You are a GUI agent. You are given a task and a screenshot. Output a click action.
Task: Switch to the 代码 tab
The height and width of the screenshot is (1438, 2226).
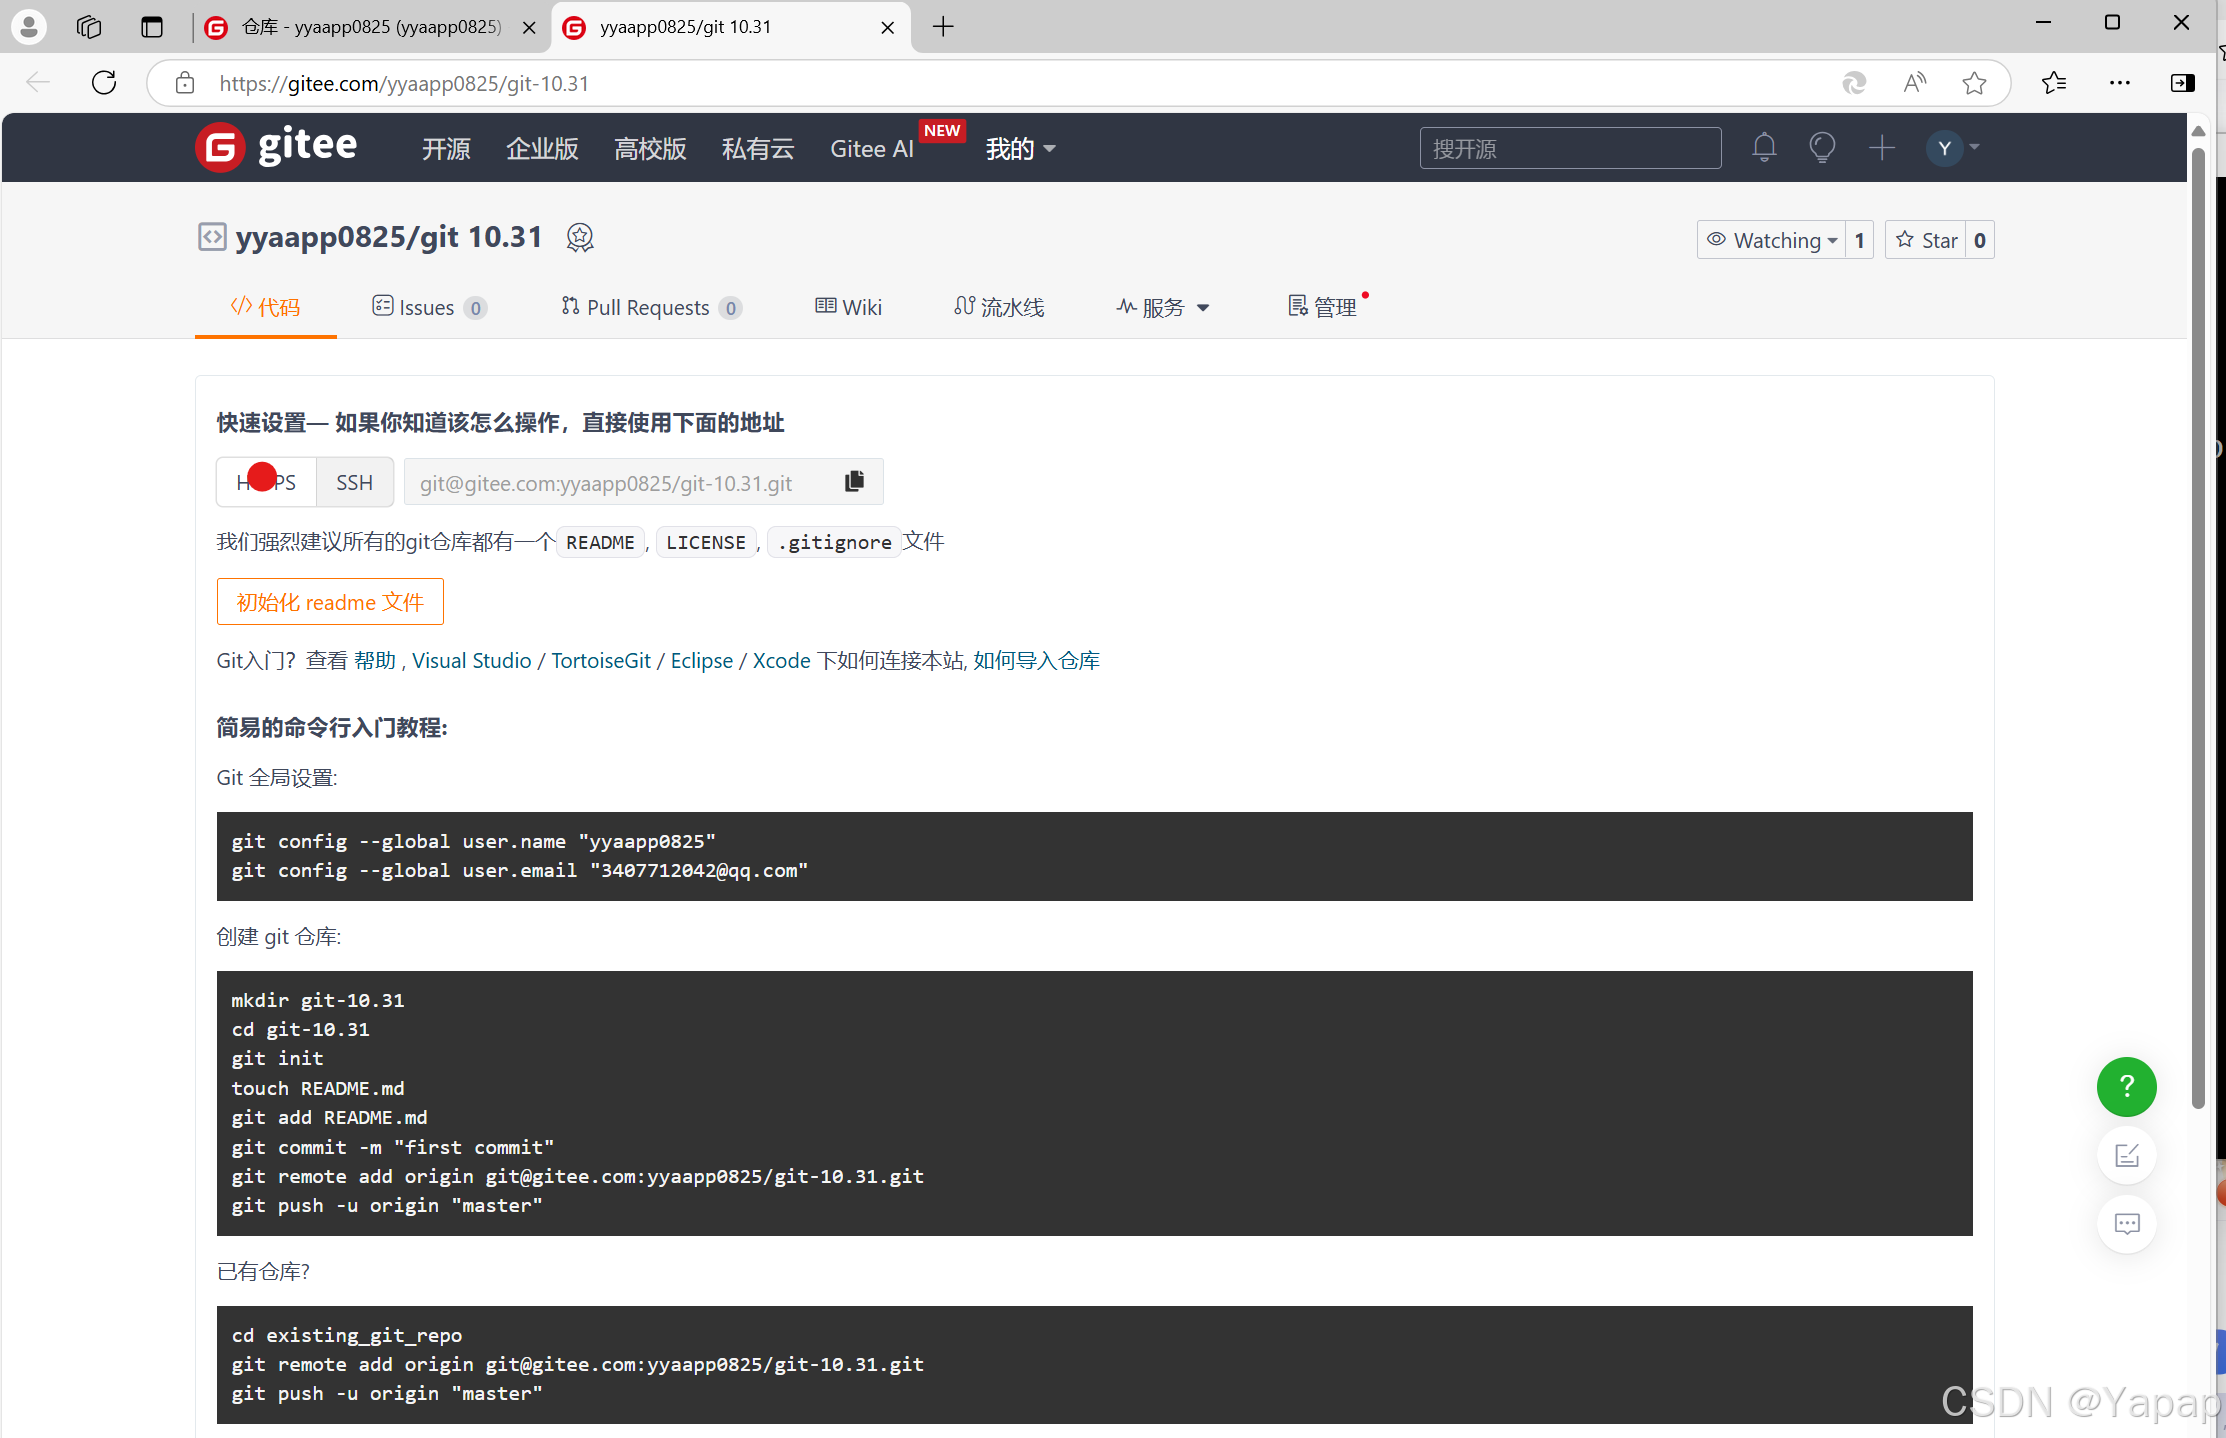click(x=266, y=307)
